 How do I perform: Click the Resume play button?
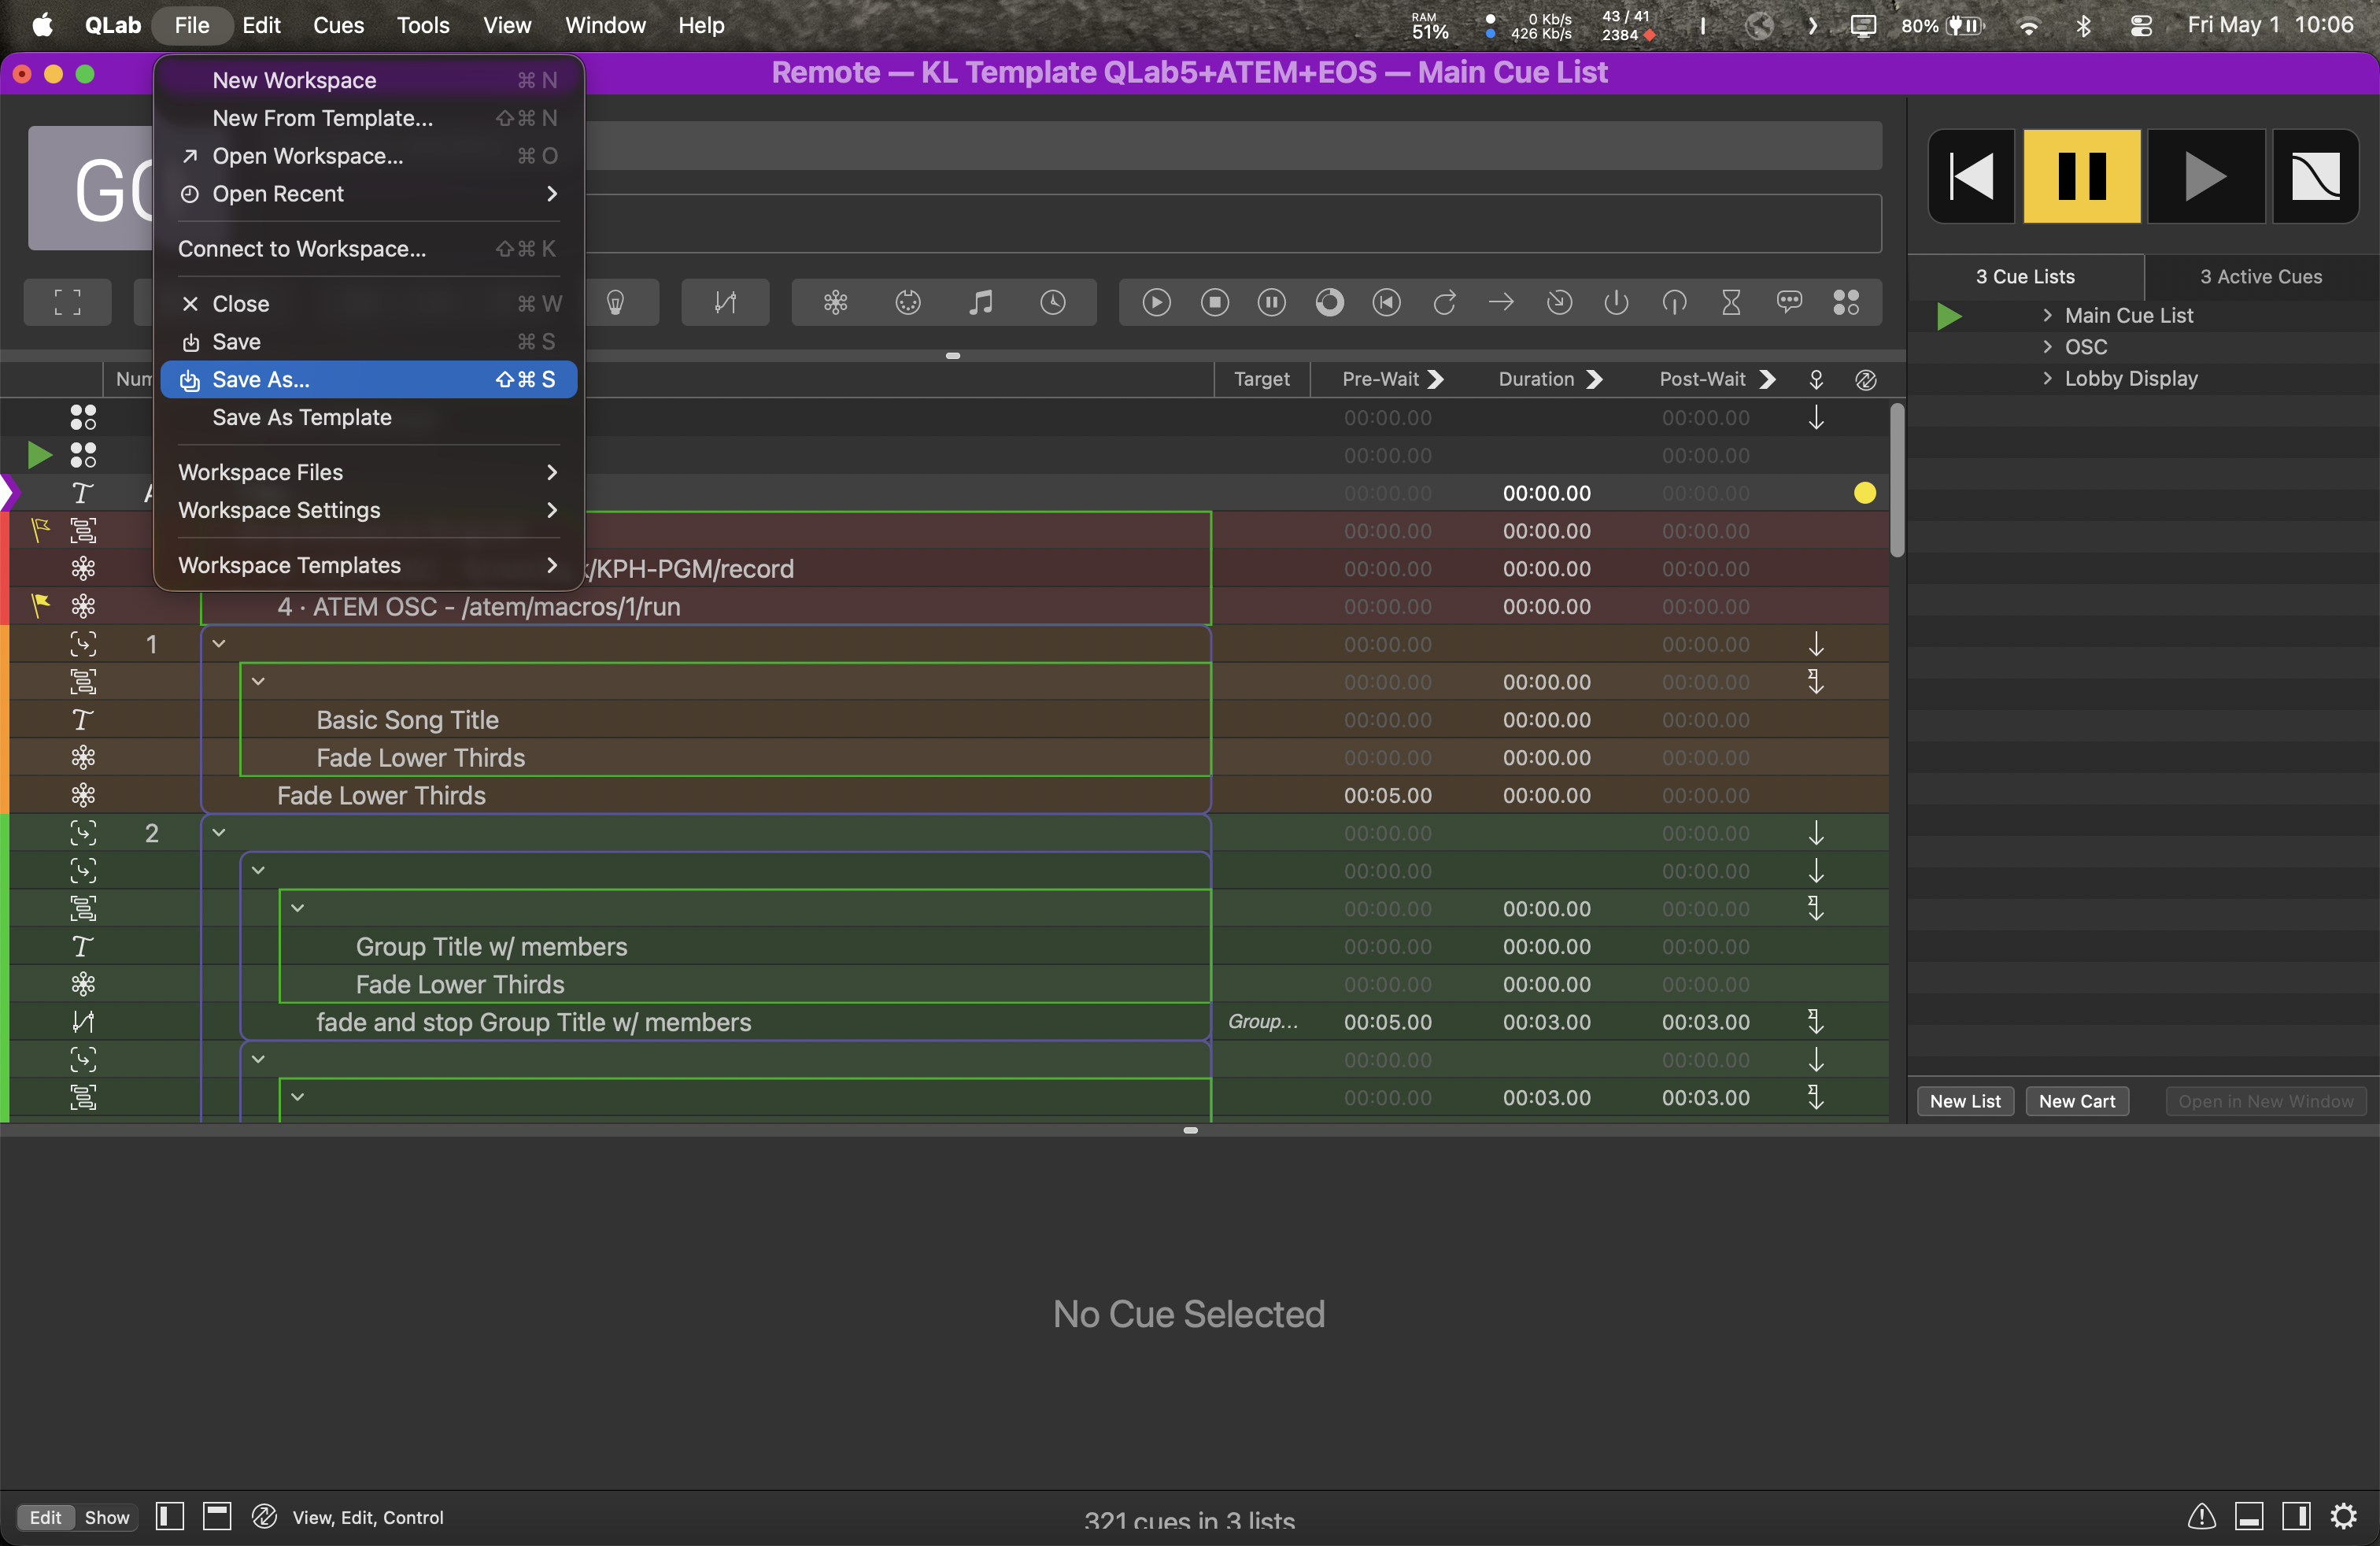2205,176
